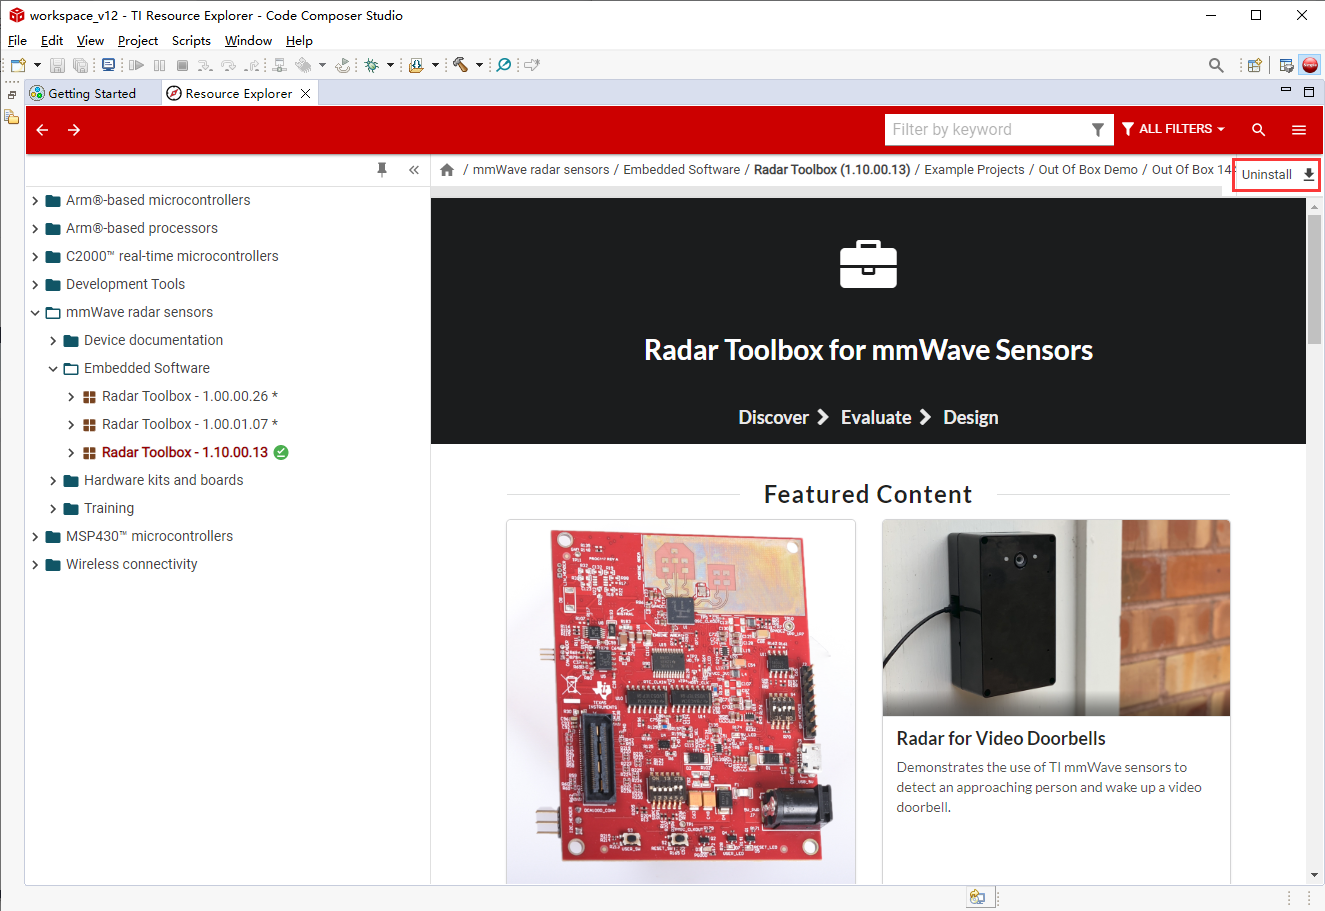Switch to the CCS Edit perspective icon

pyautogui.click(x=1287, y=65)
